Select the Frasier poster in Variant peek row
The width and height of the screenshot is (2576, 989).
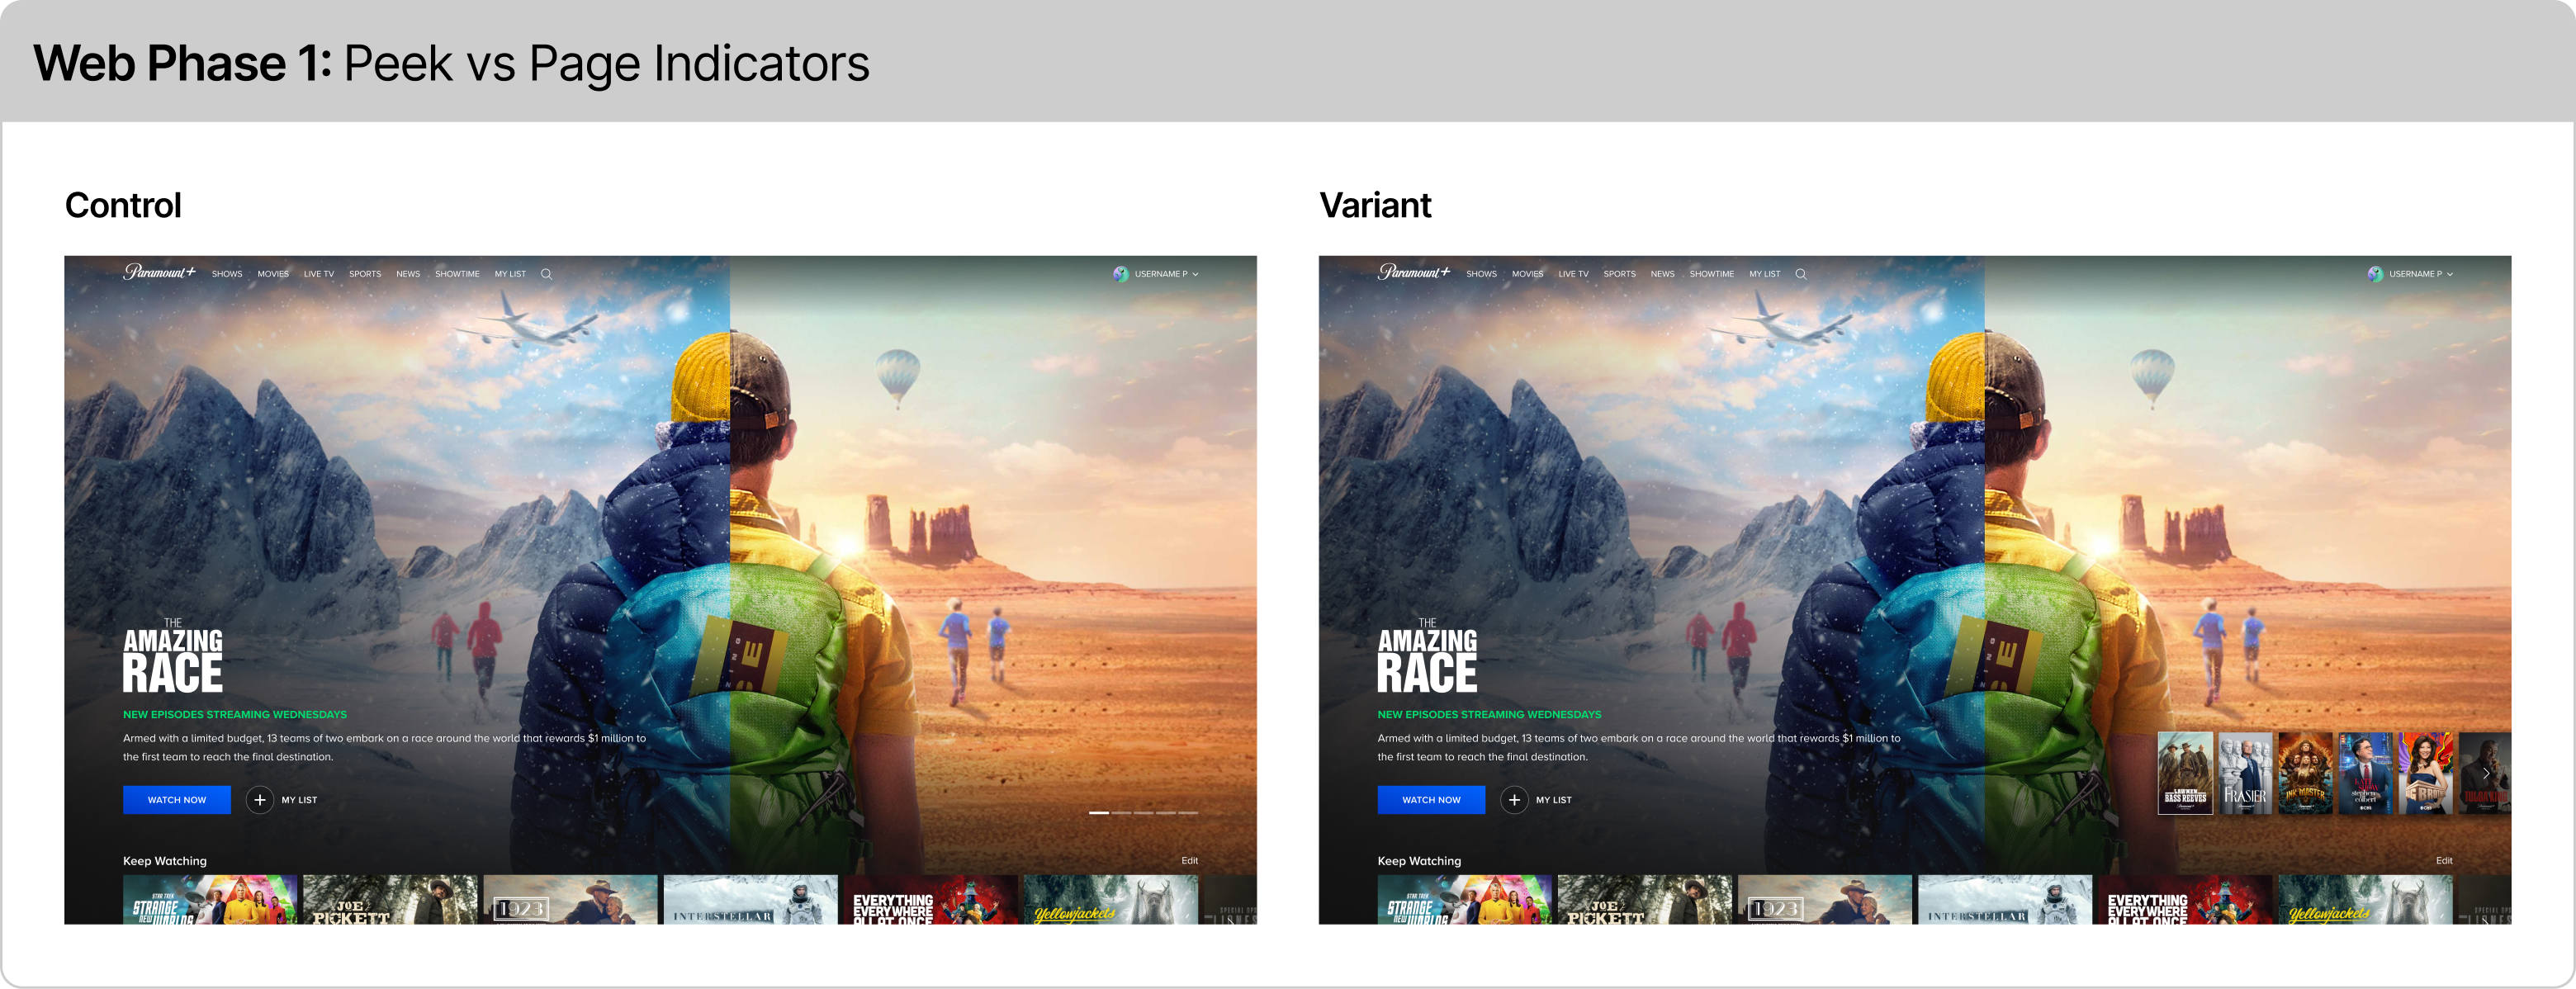tap(2245, 773)
